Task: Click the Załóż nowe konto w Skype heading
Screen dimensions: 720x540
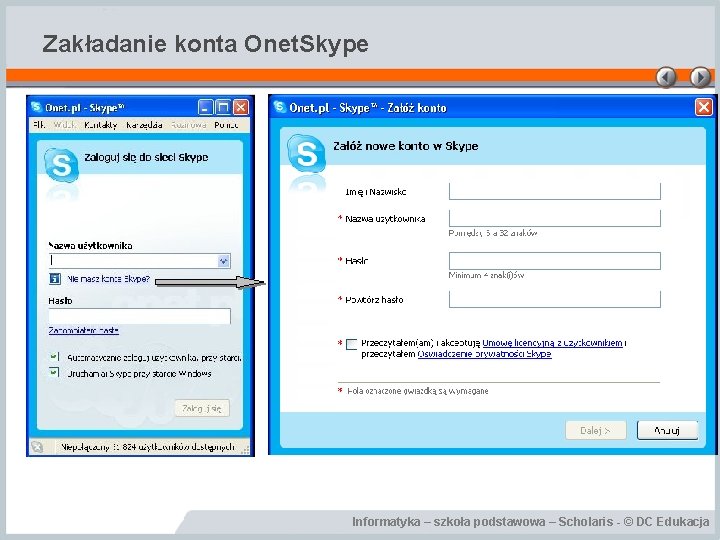Action: pyautogui.click(x=405, y=146)
